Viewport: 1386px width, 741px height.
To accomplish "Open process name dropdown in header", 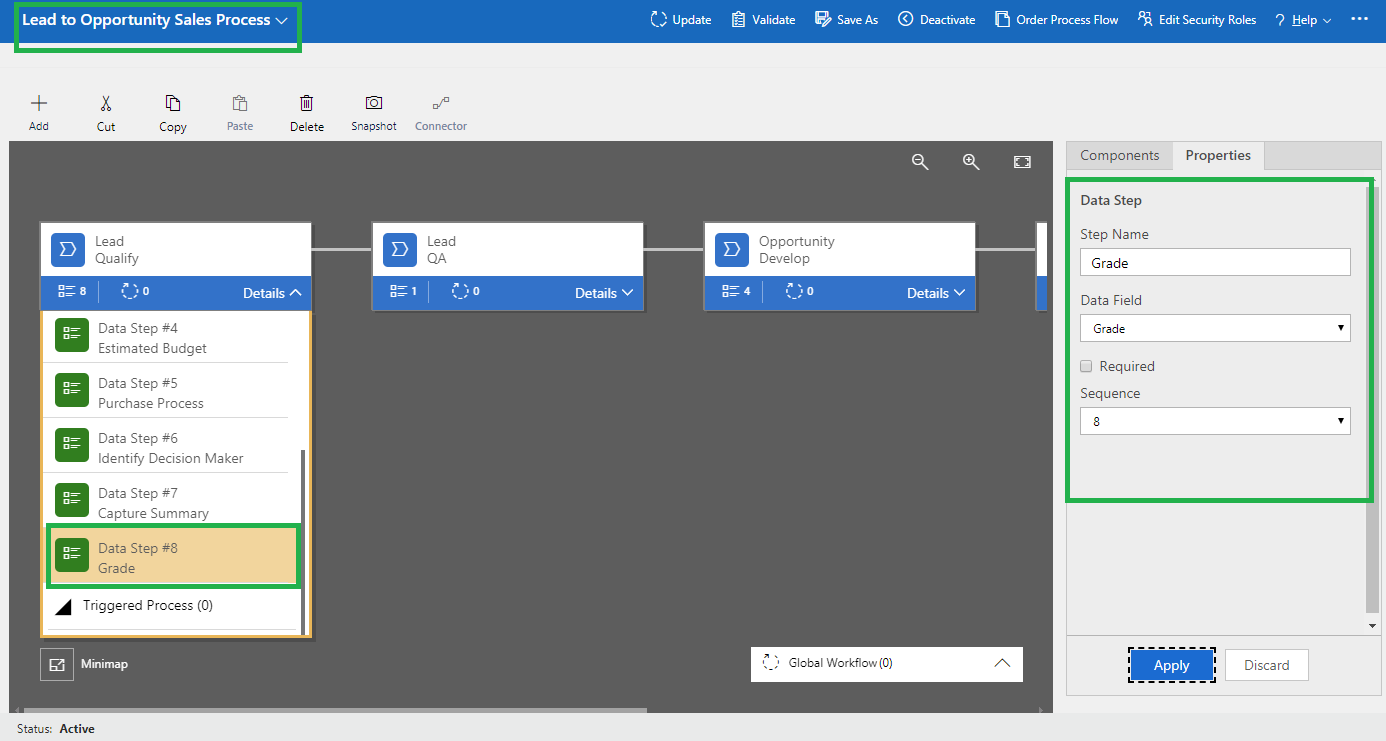I will point(282,20).
